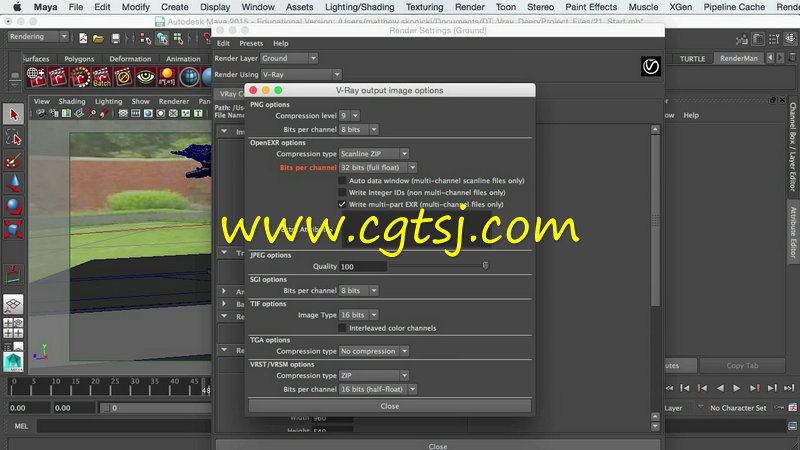Screen dimensions: 800x450
Task: Open SGI Bits per channel dropdown
Action: point(359,290)
